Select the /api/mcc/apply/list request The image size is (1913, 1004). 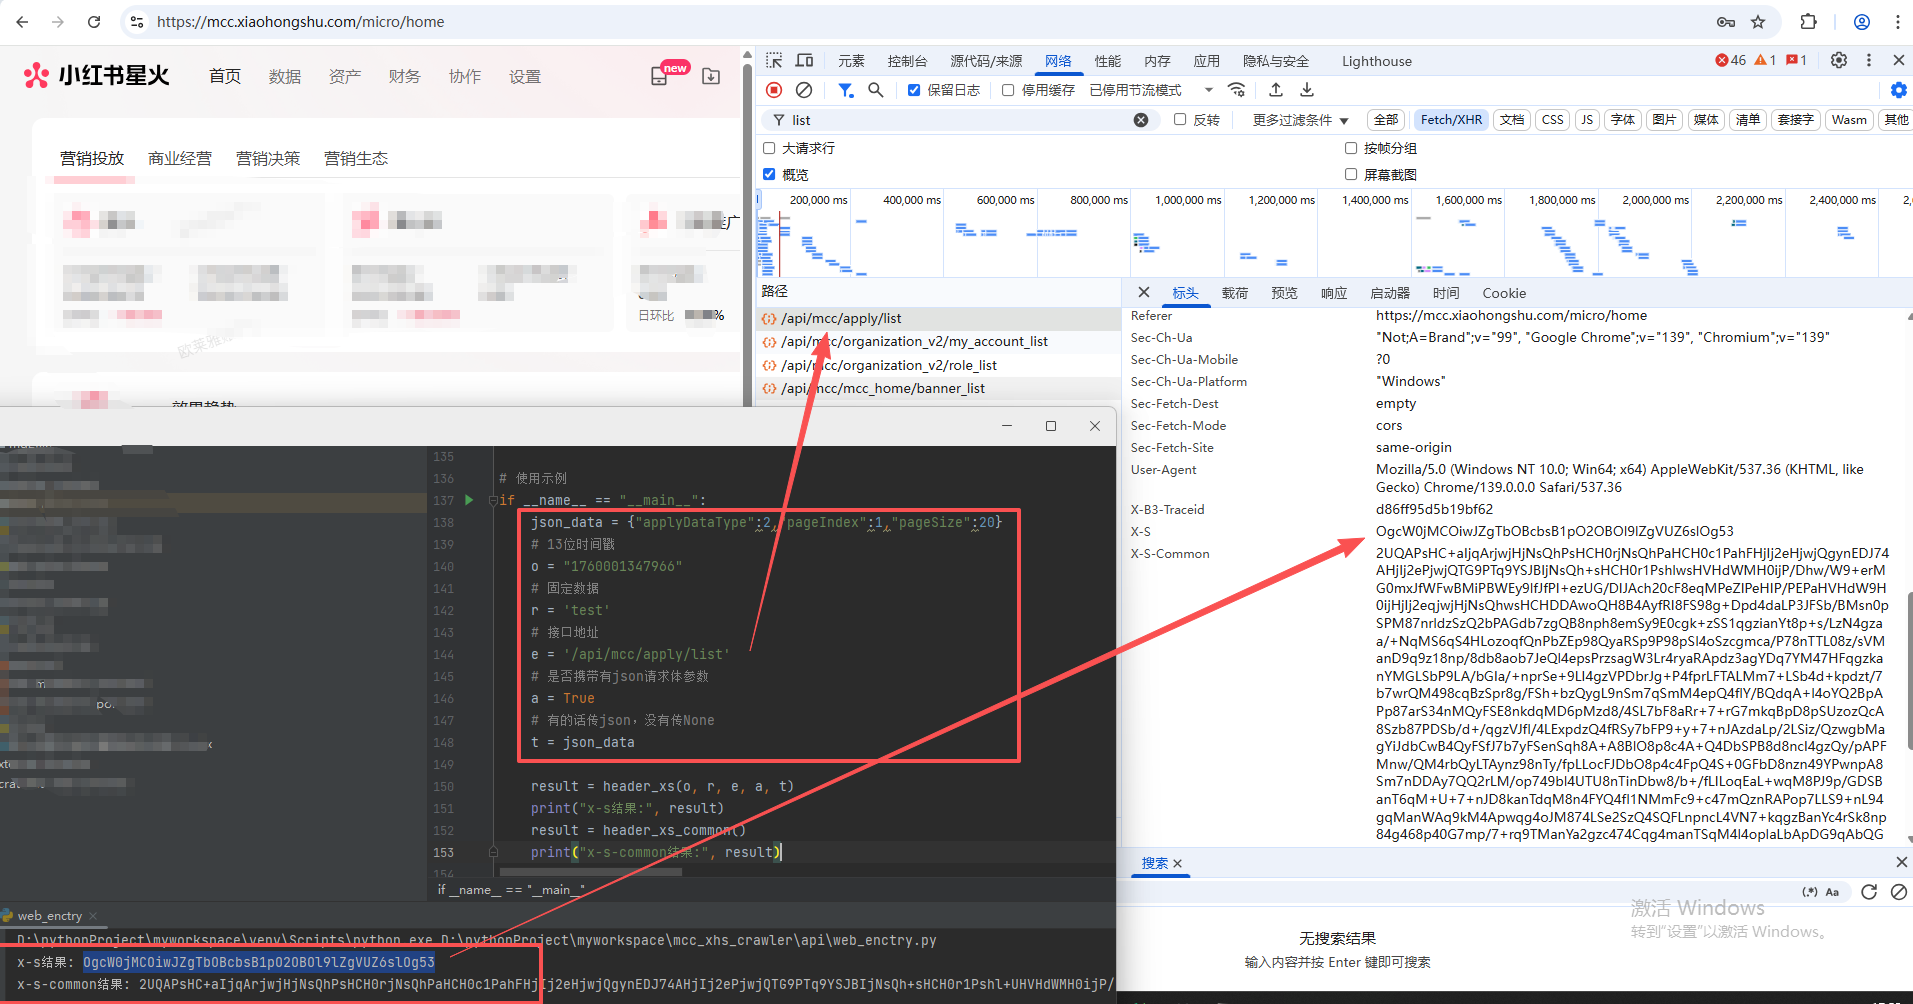[841, 319]
